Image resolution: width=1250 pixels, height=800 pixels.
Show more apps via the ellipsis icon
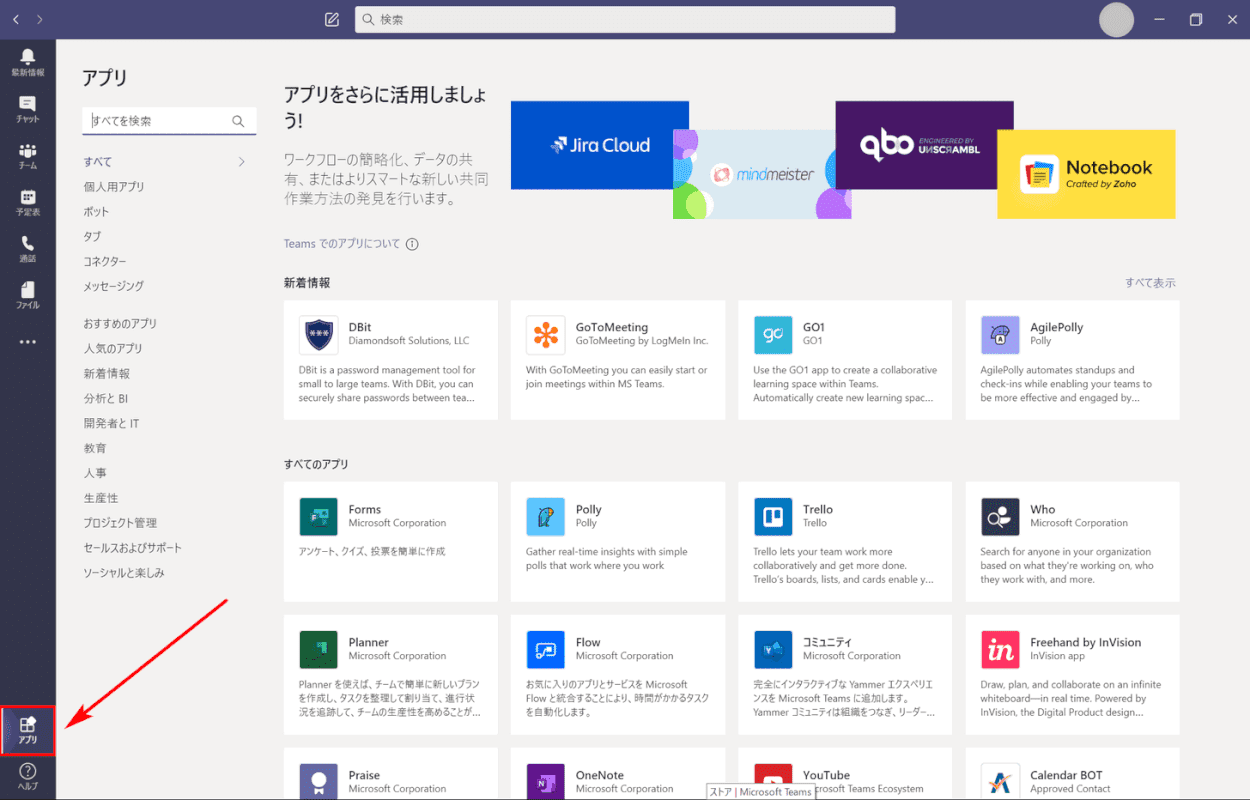tap(27, 342)
